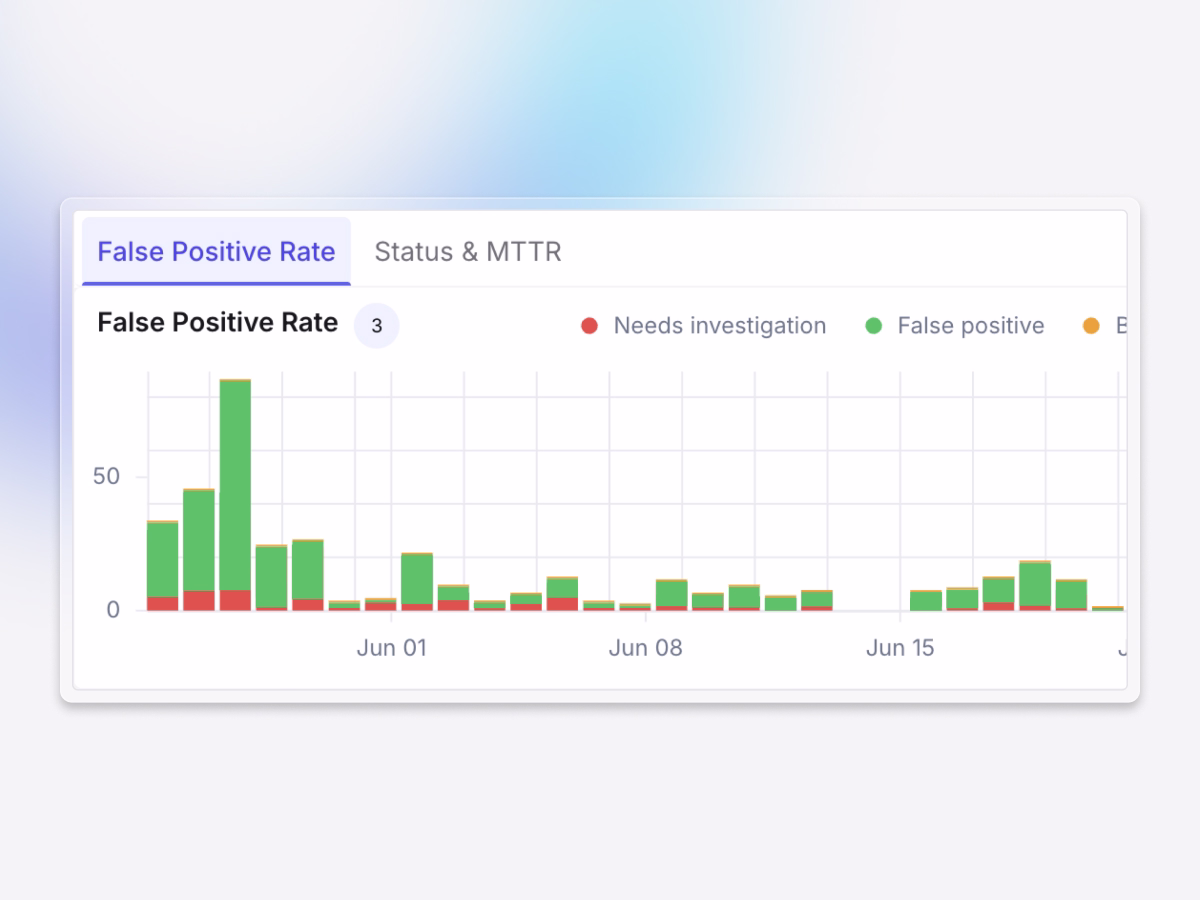Open the Jun 08 axis label options

(x=645, y=647)
